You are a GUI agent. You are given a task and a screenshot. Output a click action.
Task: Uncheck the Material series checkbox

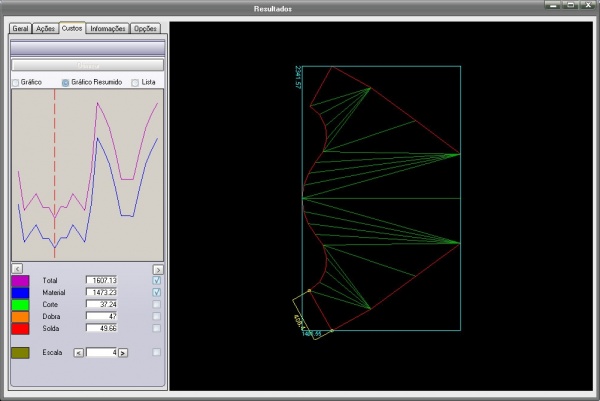click(156, 292)
